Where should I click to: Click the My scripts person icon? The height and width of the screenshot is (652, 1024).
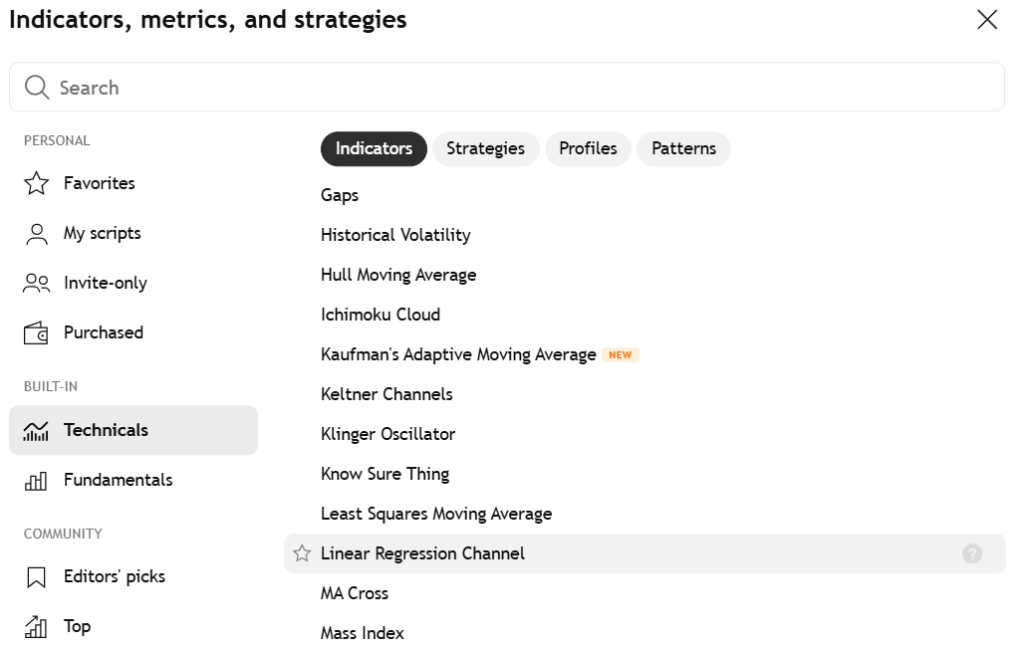click(37, 233)
